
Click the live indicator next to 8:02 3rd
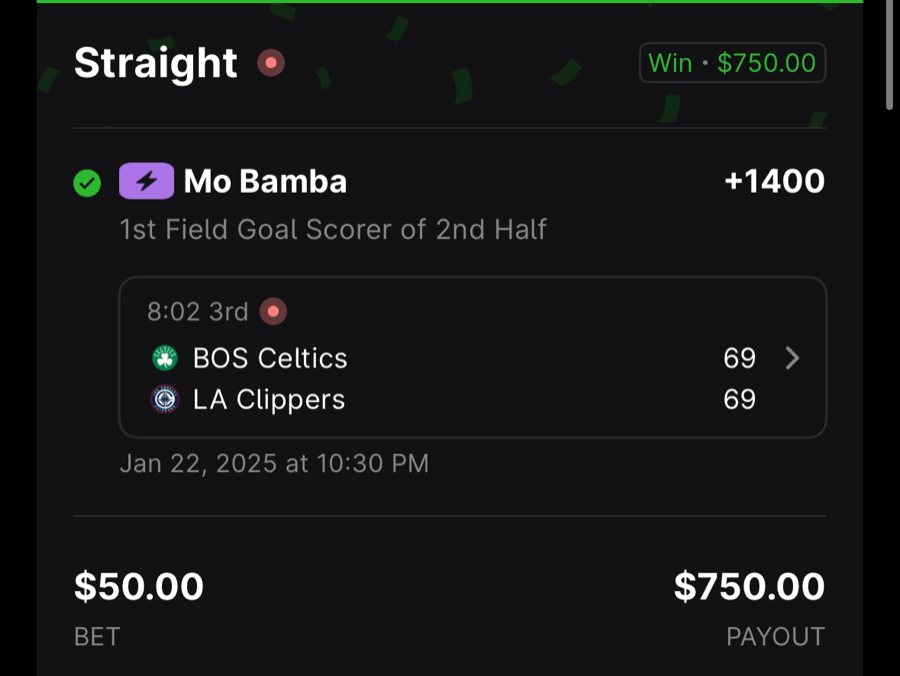(x=273, y=311)
